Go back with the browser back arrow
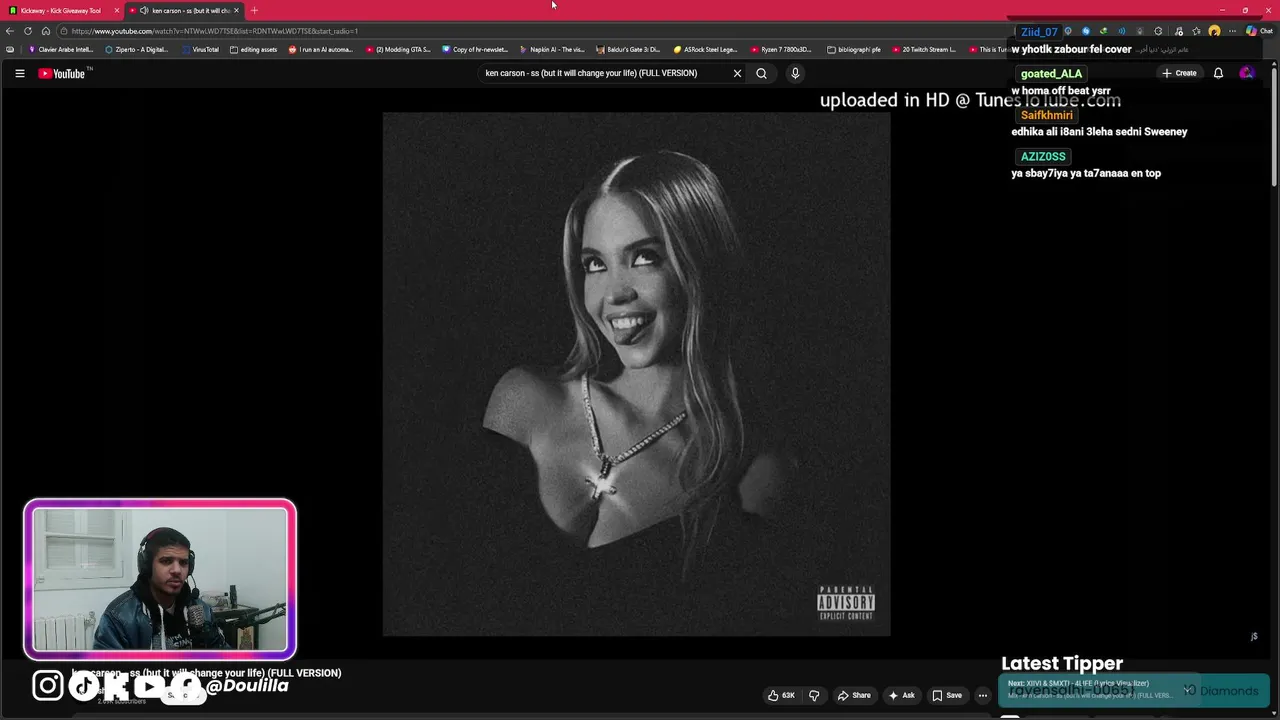Image resolution: width=1280 pixels, height=720 pixels. tap(10, 31)
